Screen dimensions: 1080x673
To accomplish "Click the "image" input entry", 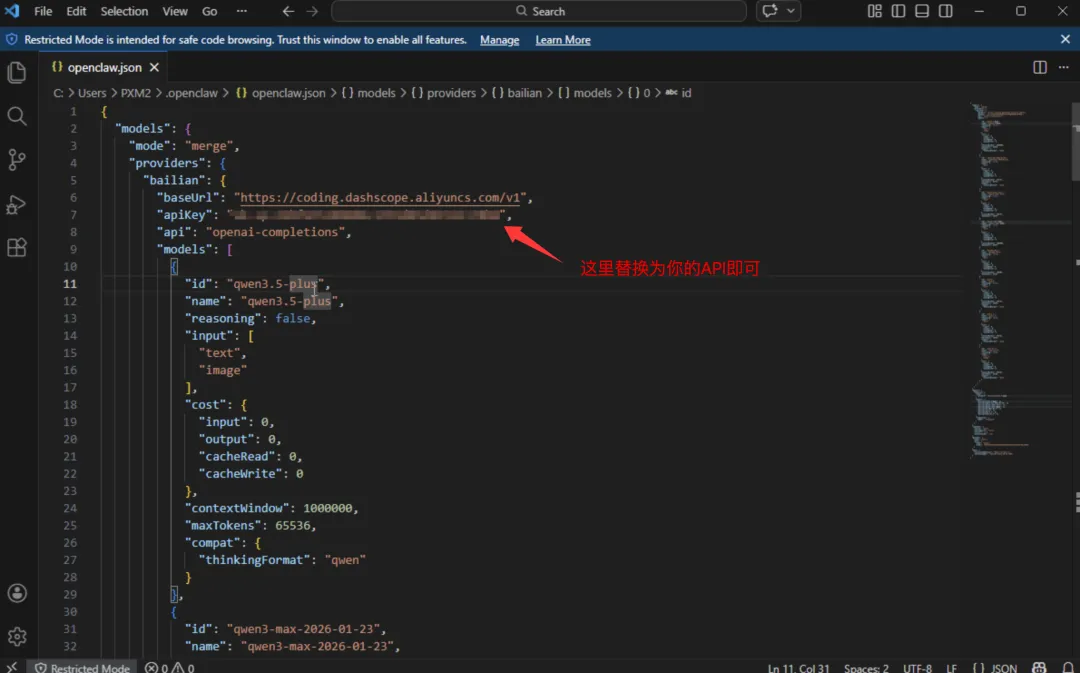I will coord(222,371).
